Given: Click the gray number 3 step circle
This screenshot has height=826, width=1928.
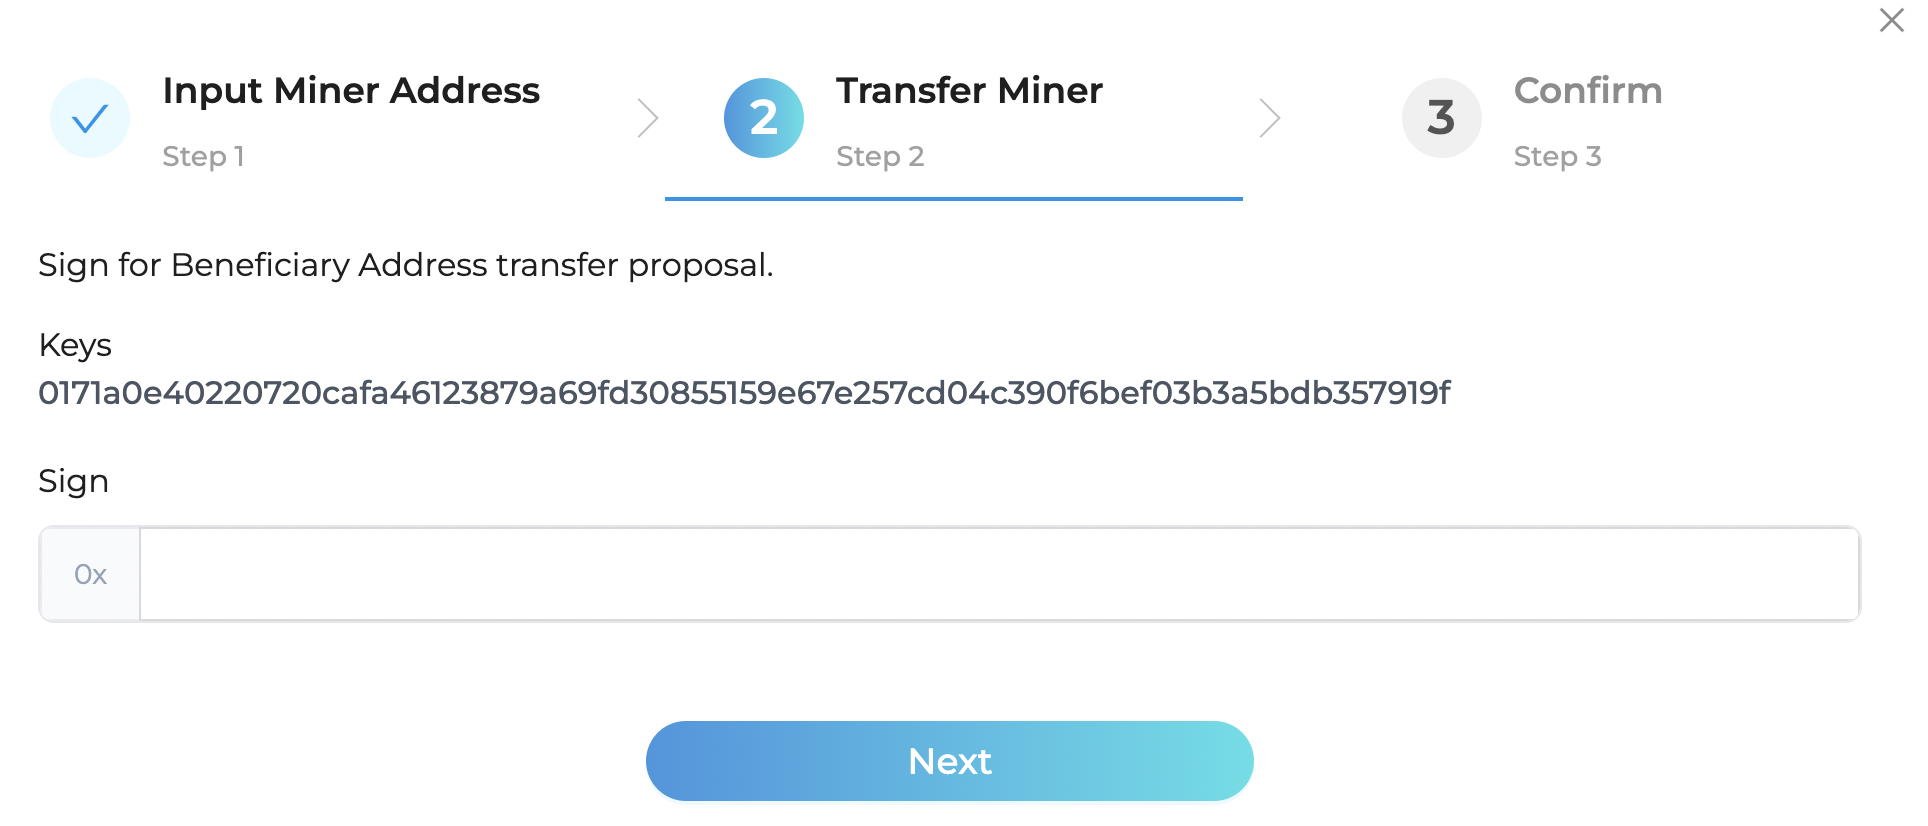Looking at the screenshot, I should tap(1441, 118).
